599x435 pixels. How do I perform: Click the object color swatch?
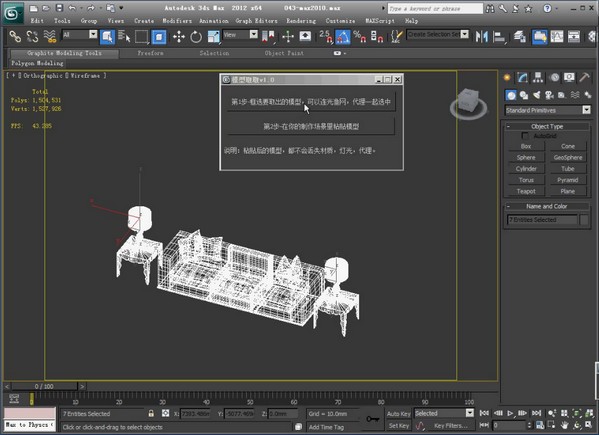coord(584,220)
